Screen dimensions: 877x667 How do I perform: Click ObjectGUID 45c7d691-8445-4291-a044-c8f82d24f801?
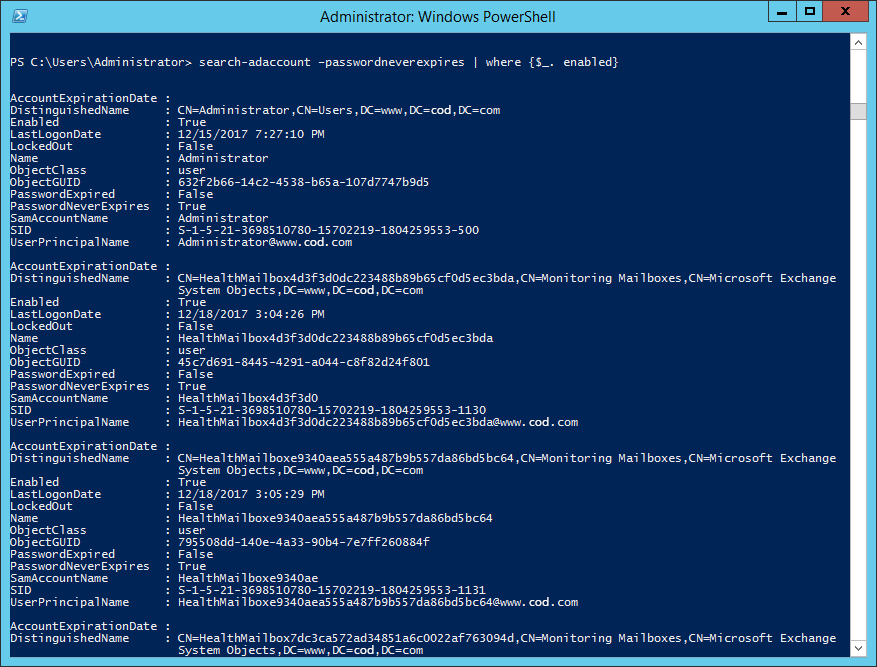coord(304,362)
